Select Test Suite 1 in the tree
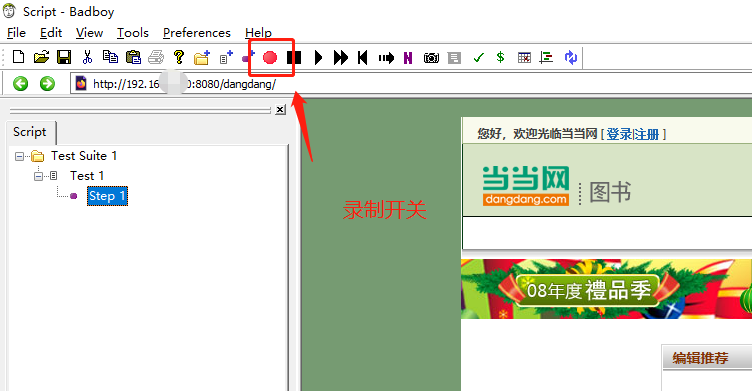Image resolution: width=752 pixels, height=391 pixels. pos(84,156)
